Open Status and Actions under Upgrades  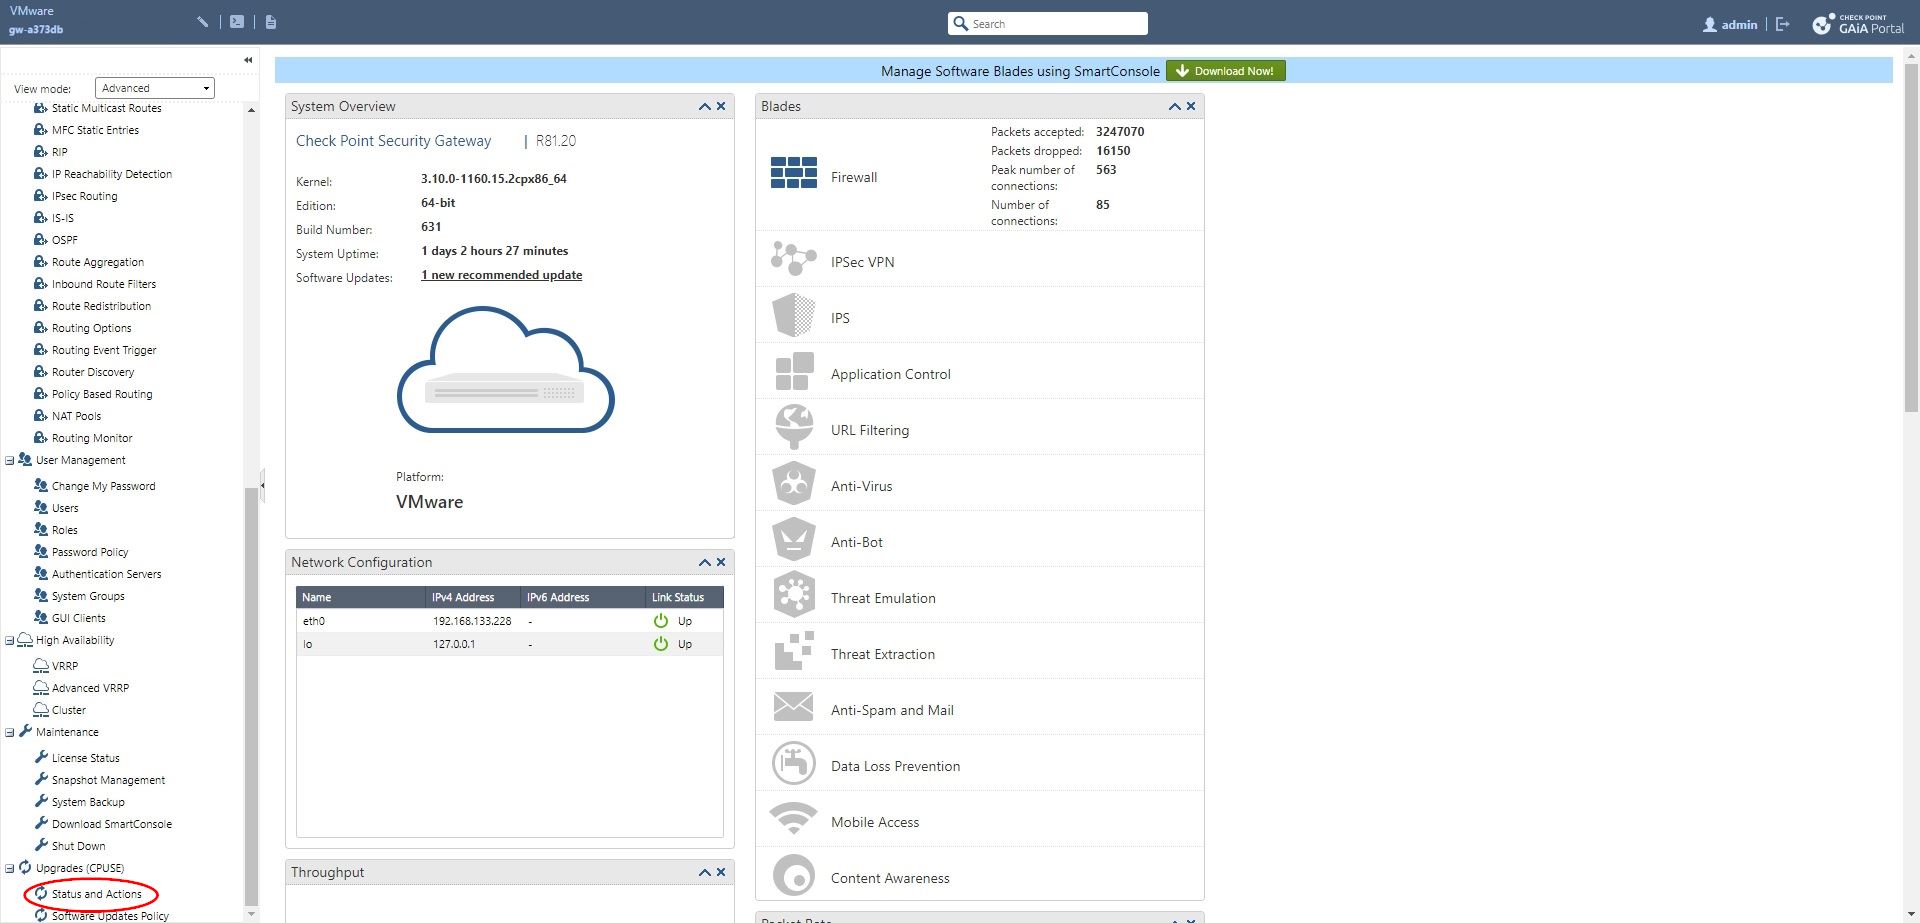tap(96, 894)
